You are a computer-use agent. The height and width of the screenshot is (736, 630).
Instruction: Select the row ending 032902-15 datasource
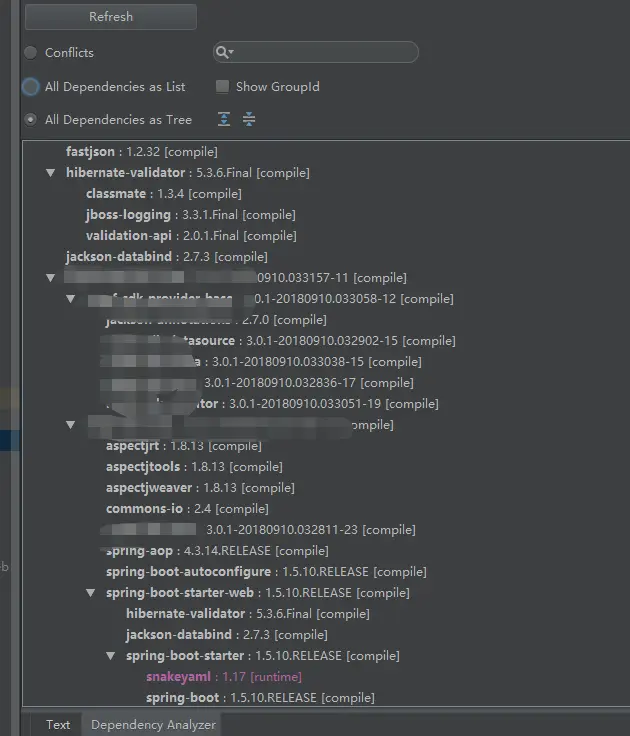[278, 341]
